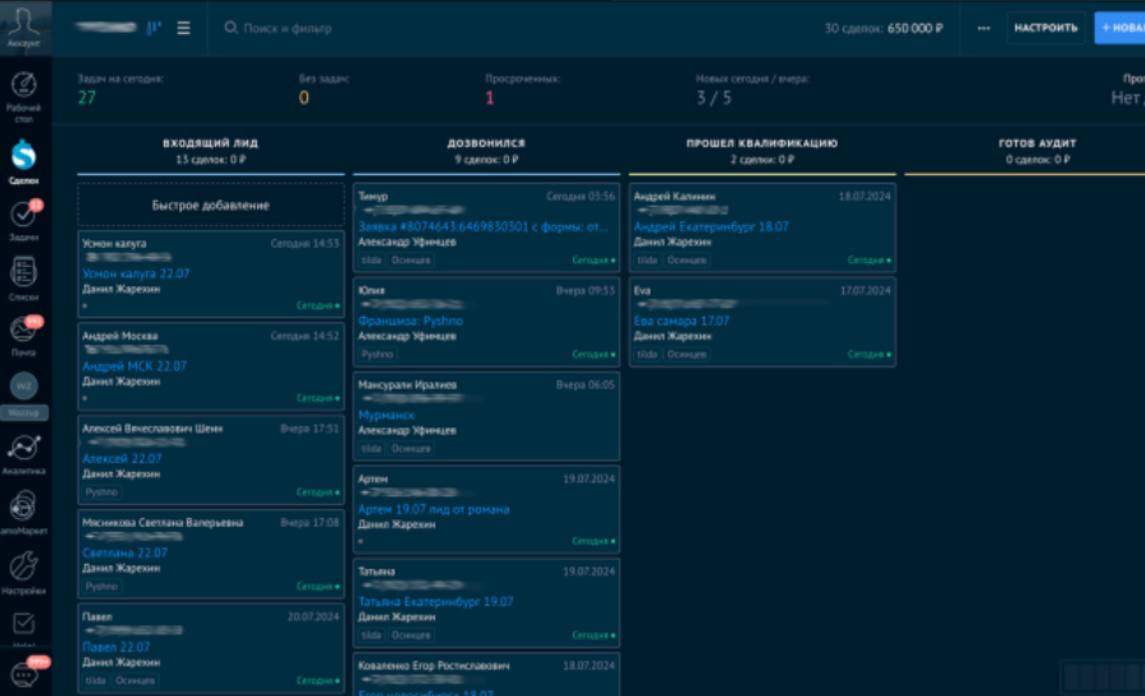1145x696 pixels.
Task: Open the Wazzup WZ sidebar icon
Action: (x=23, y=386)
